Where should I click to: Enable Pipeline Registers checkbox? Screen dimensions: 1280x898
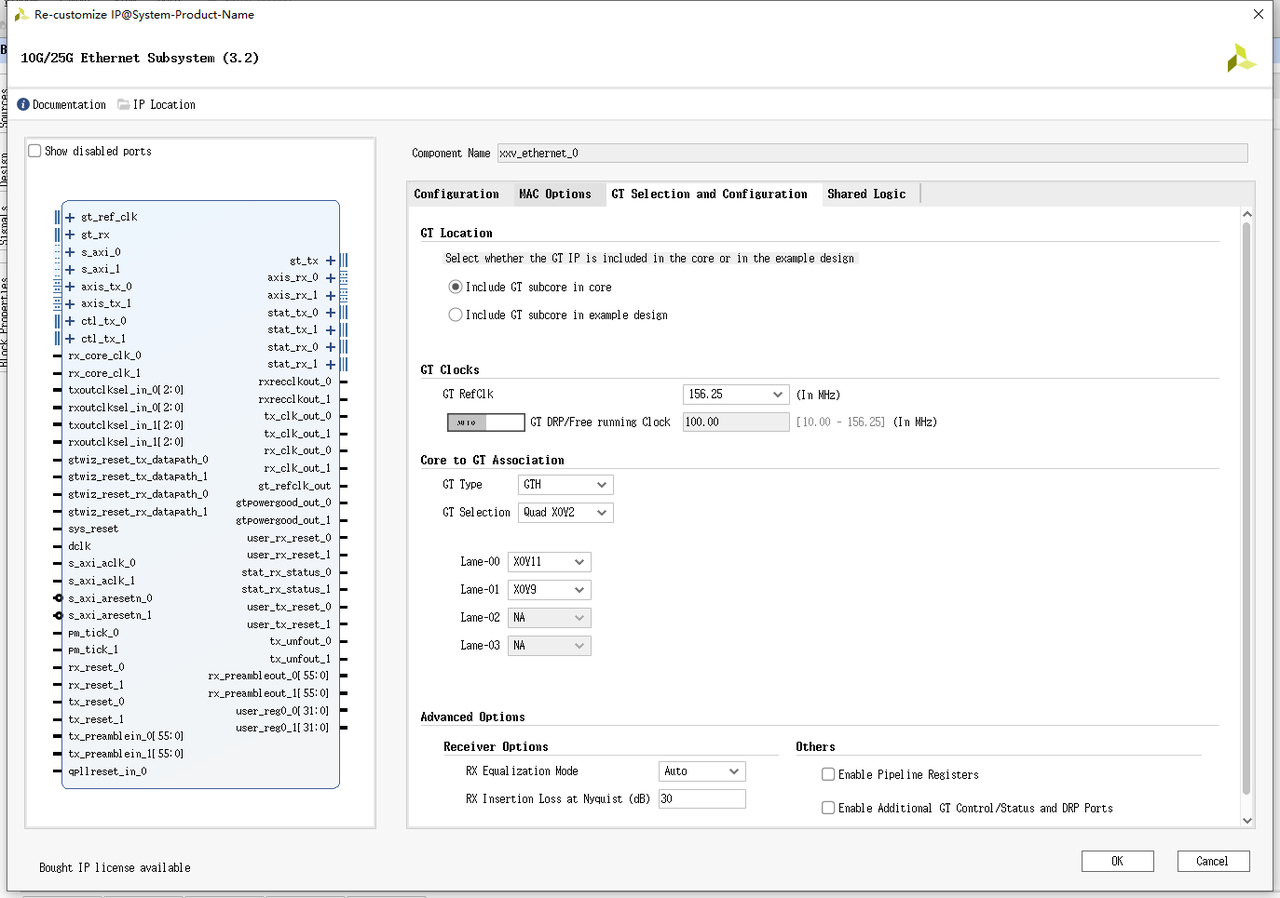828,775
